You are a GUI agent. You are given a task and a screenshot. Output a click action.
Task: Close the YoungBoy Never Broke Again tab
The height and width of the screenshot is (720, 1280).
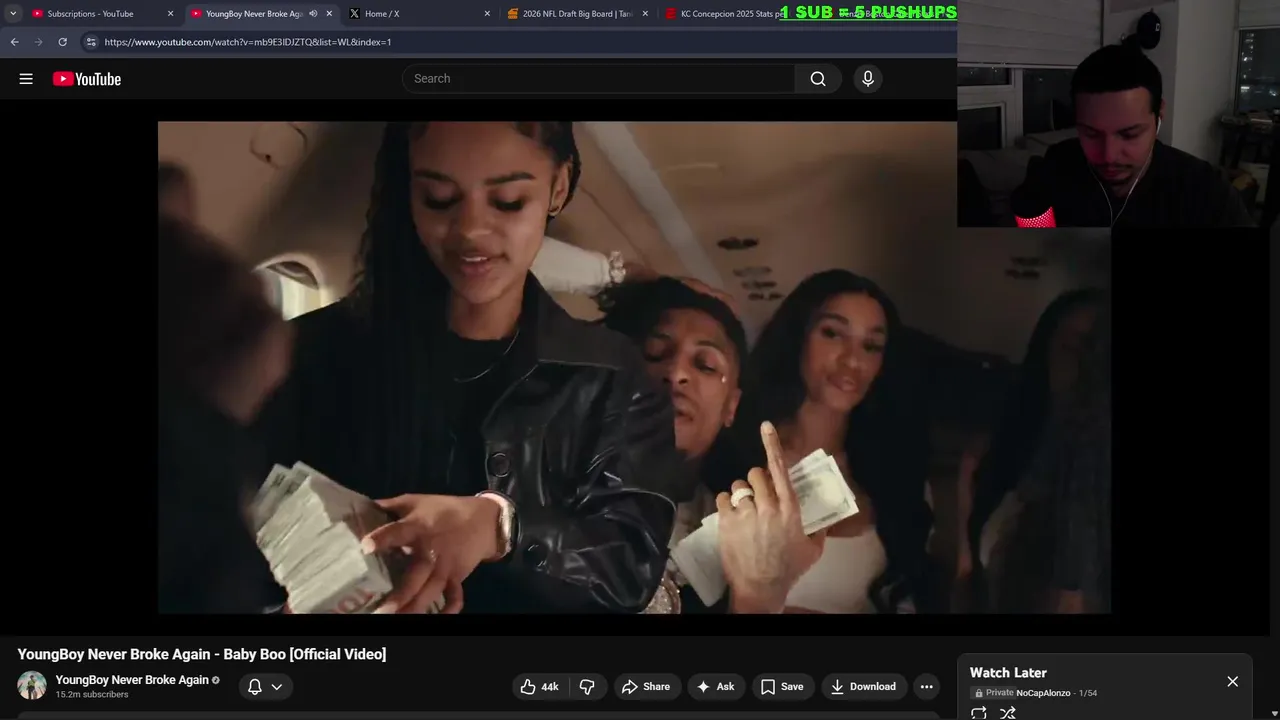pos(329,14)
